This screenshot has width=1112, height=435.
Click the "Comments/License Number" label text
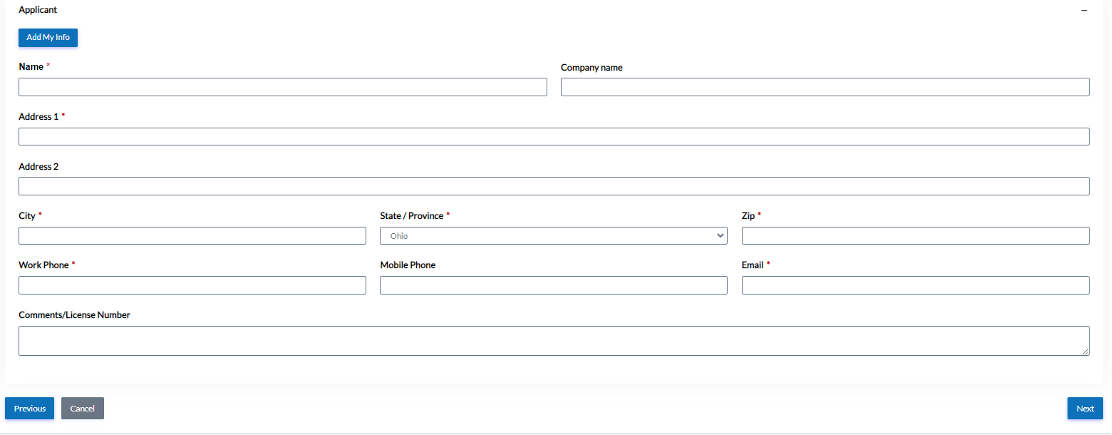click(74, 315)
